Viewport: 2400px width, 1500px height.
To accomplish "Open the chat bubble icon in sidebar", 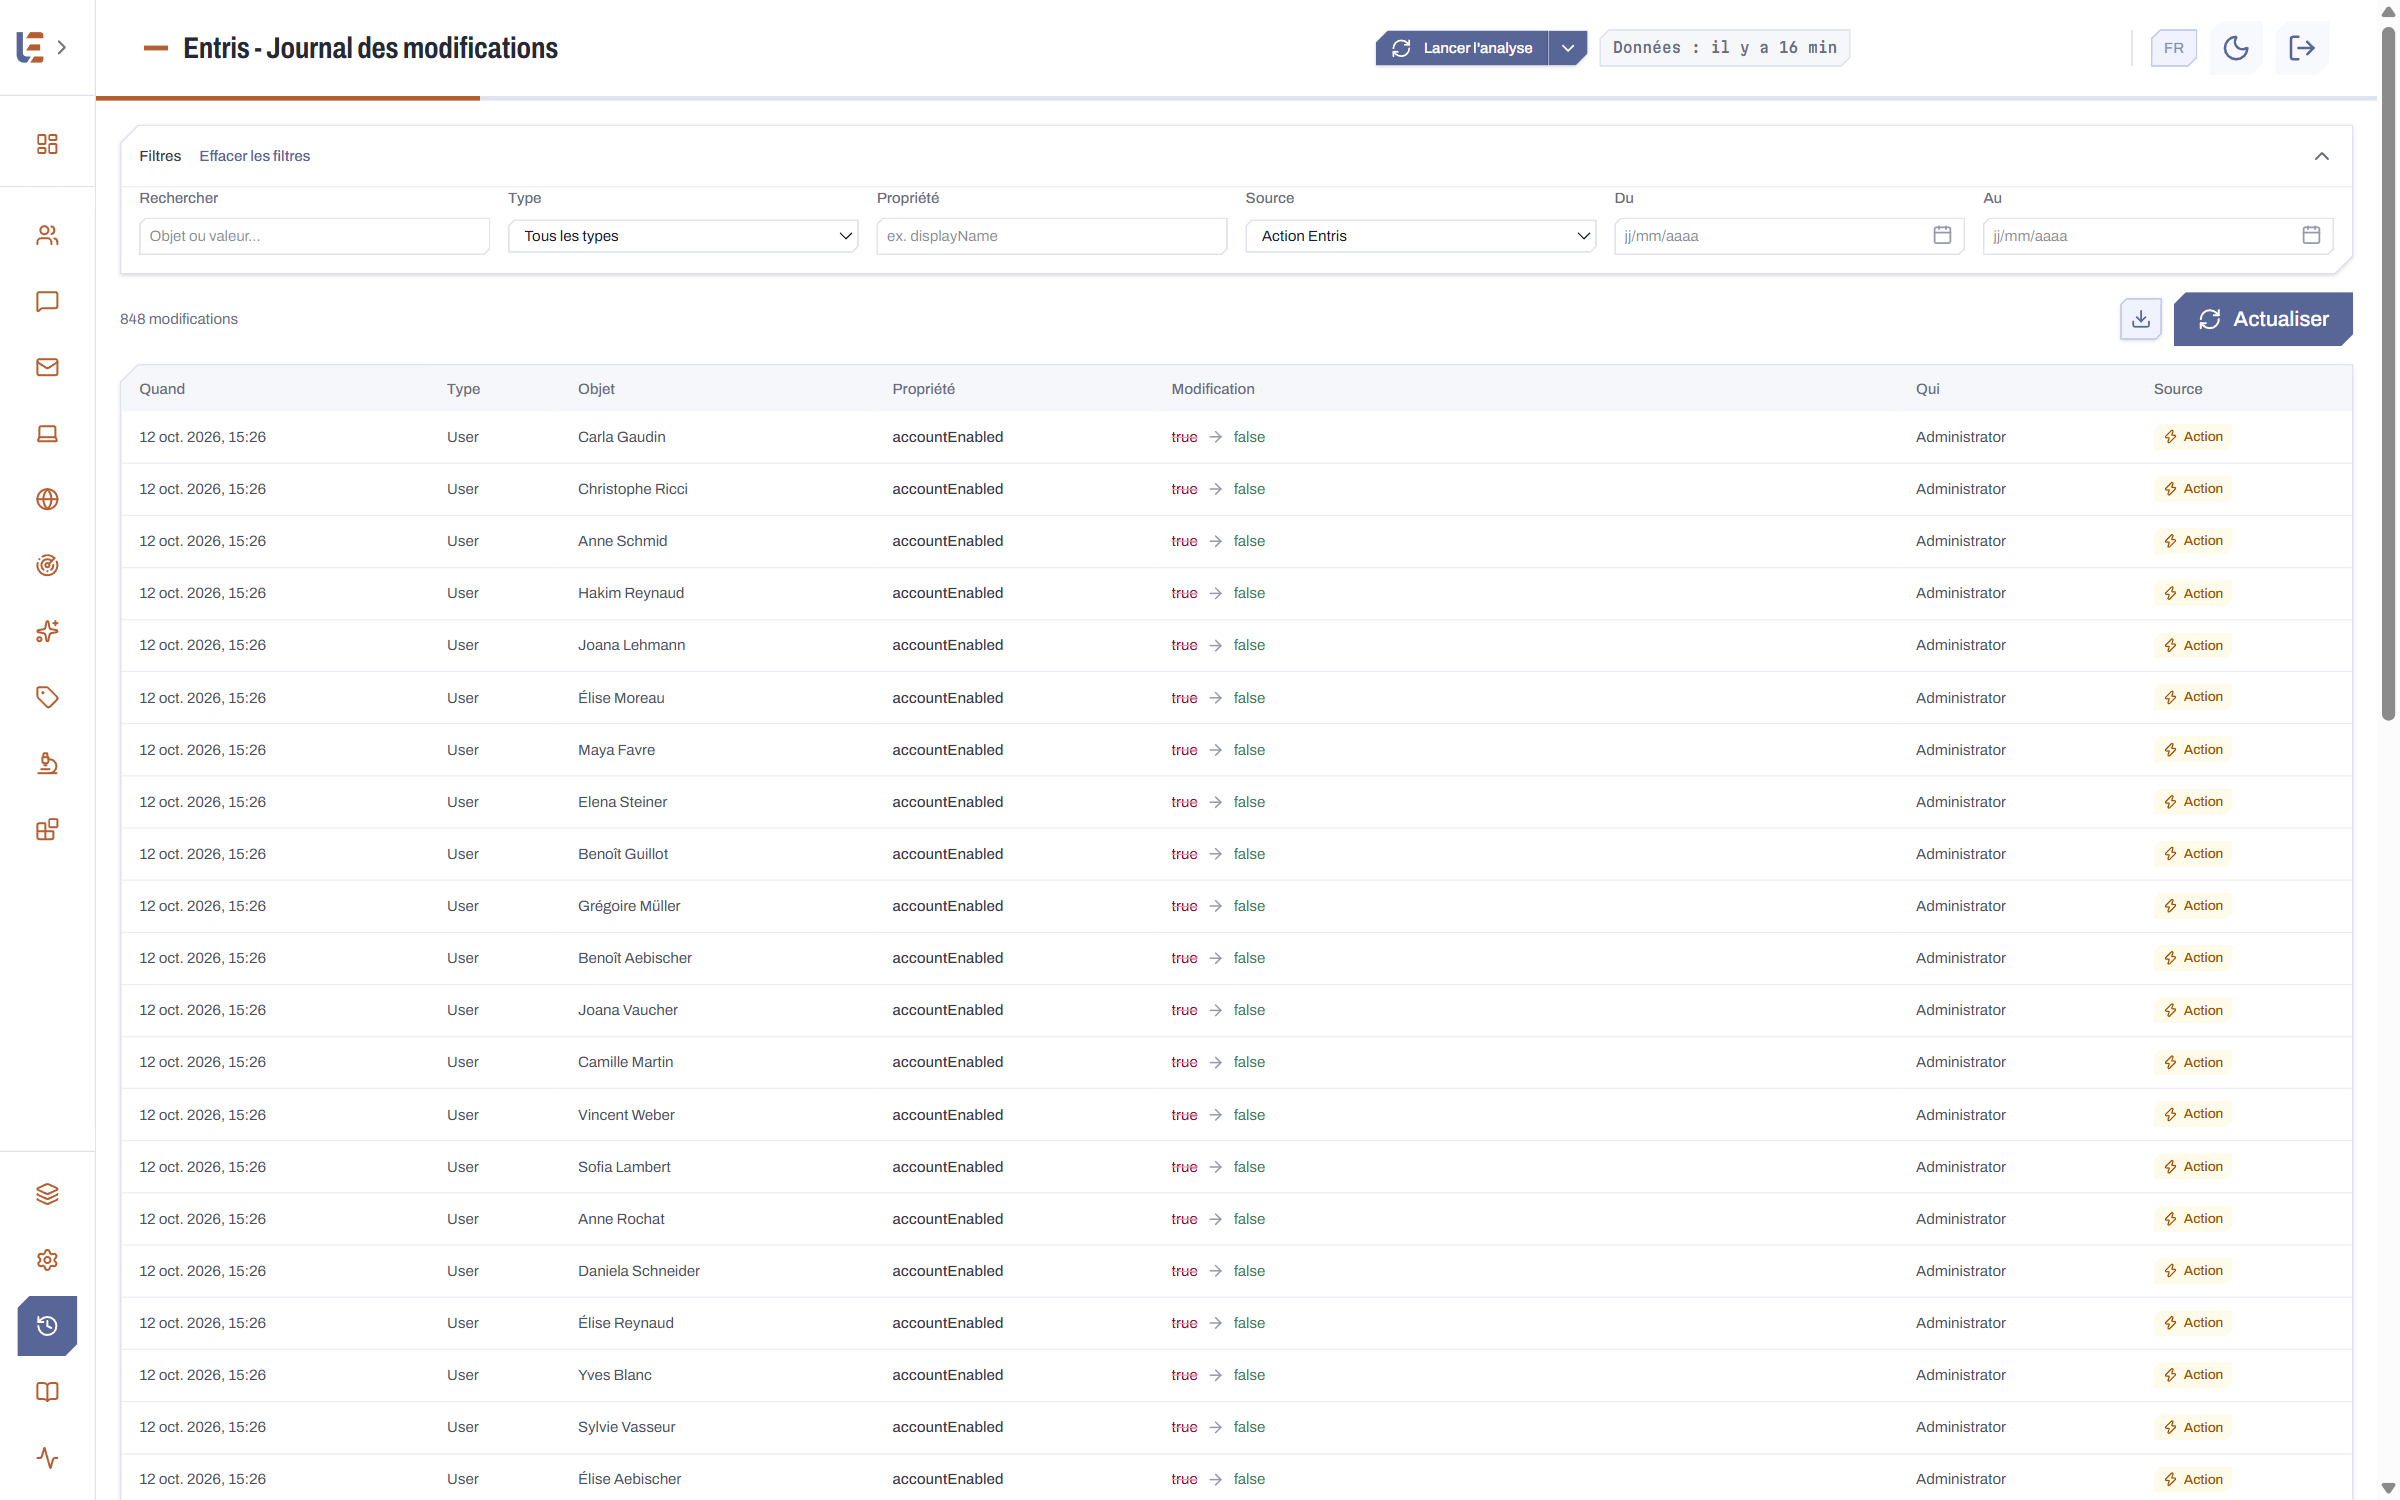I will [x=47, y=301].
